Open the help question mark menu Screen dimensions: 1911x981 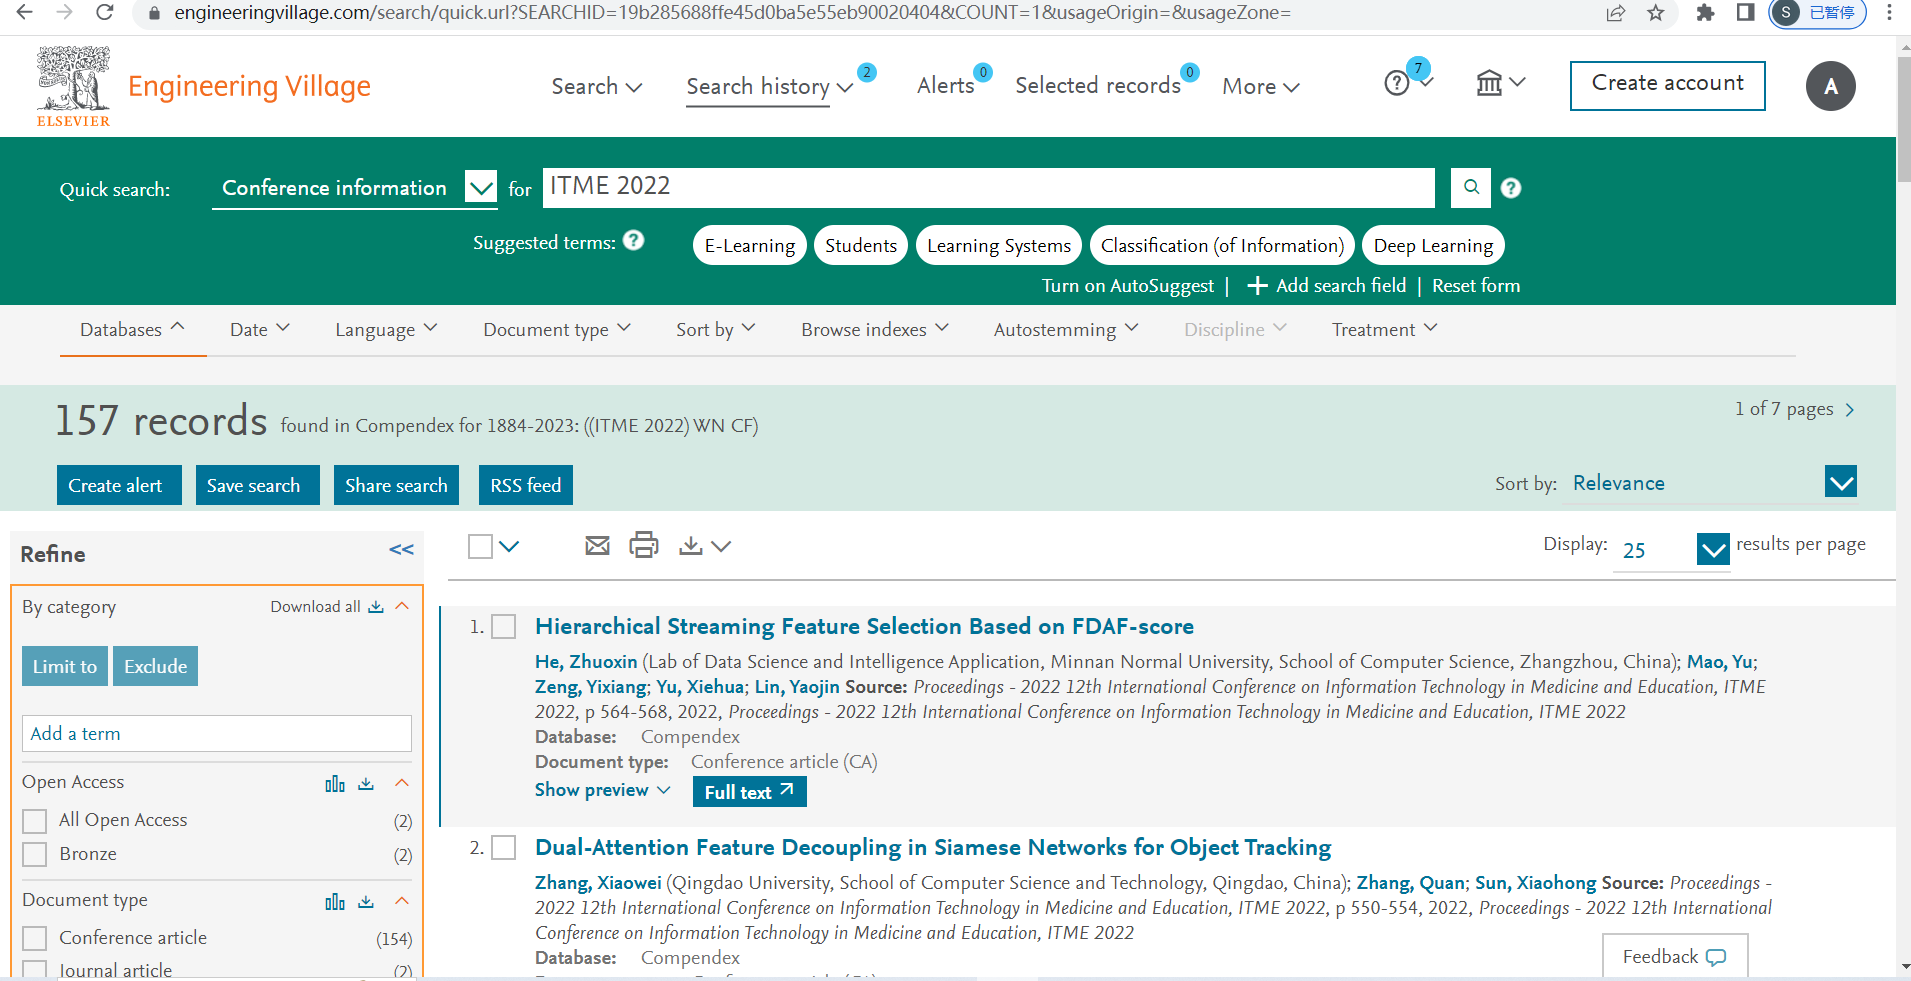pyautogui.click(x=1397, y=83)
